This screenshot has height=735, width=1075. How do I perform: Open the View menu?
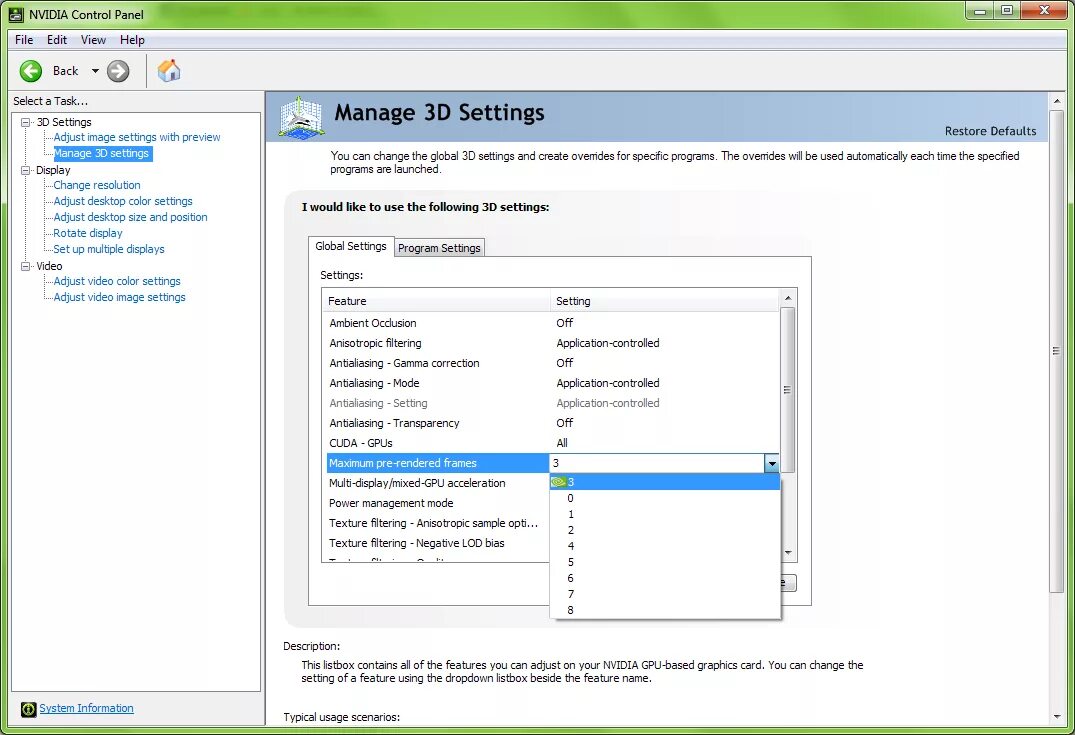coord(93,40)
